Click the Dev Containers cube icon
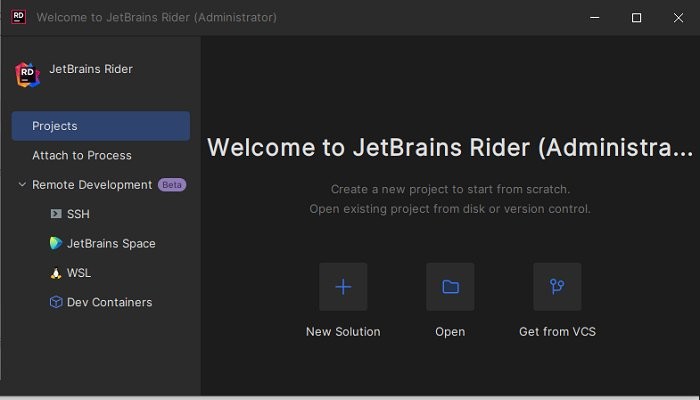 (56, 302)
